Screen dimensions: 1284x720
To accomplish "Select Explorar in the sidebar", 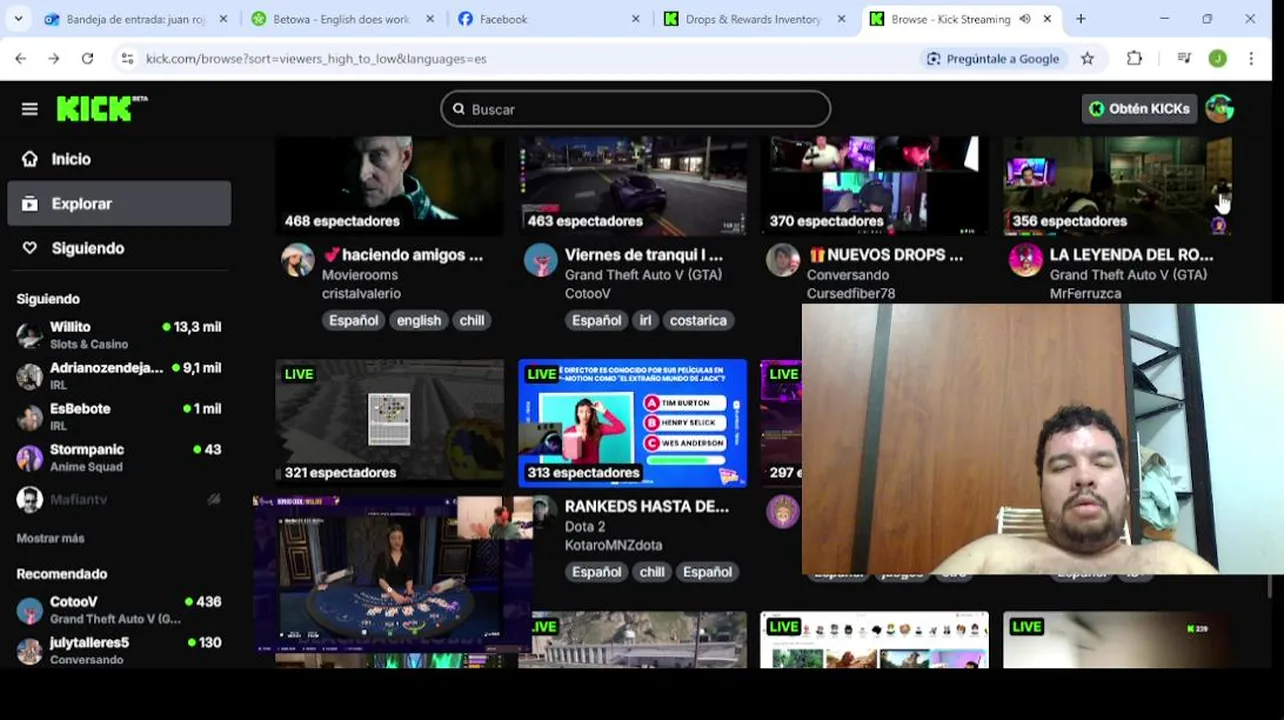I will (x=119, y=203).
